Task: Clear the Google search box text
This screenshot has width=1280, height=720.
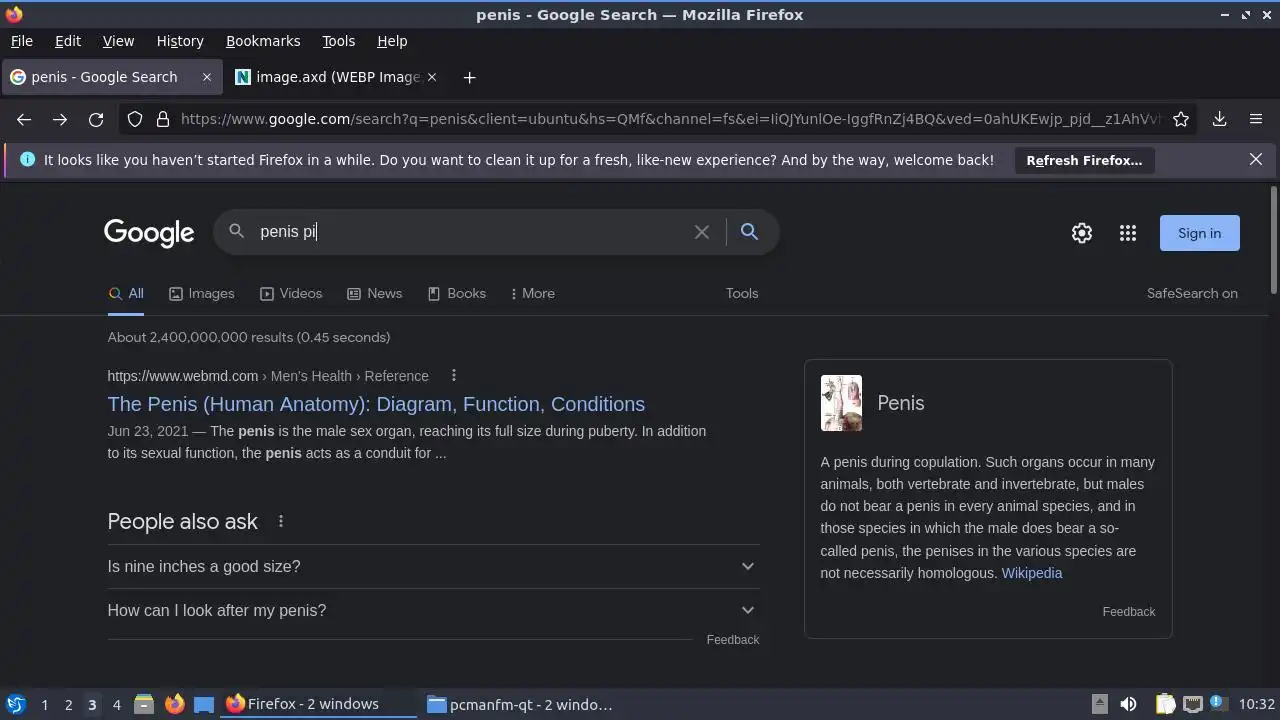Action: 702,232
